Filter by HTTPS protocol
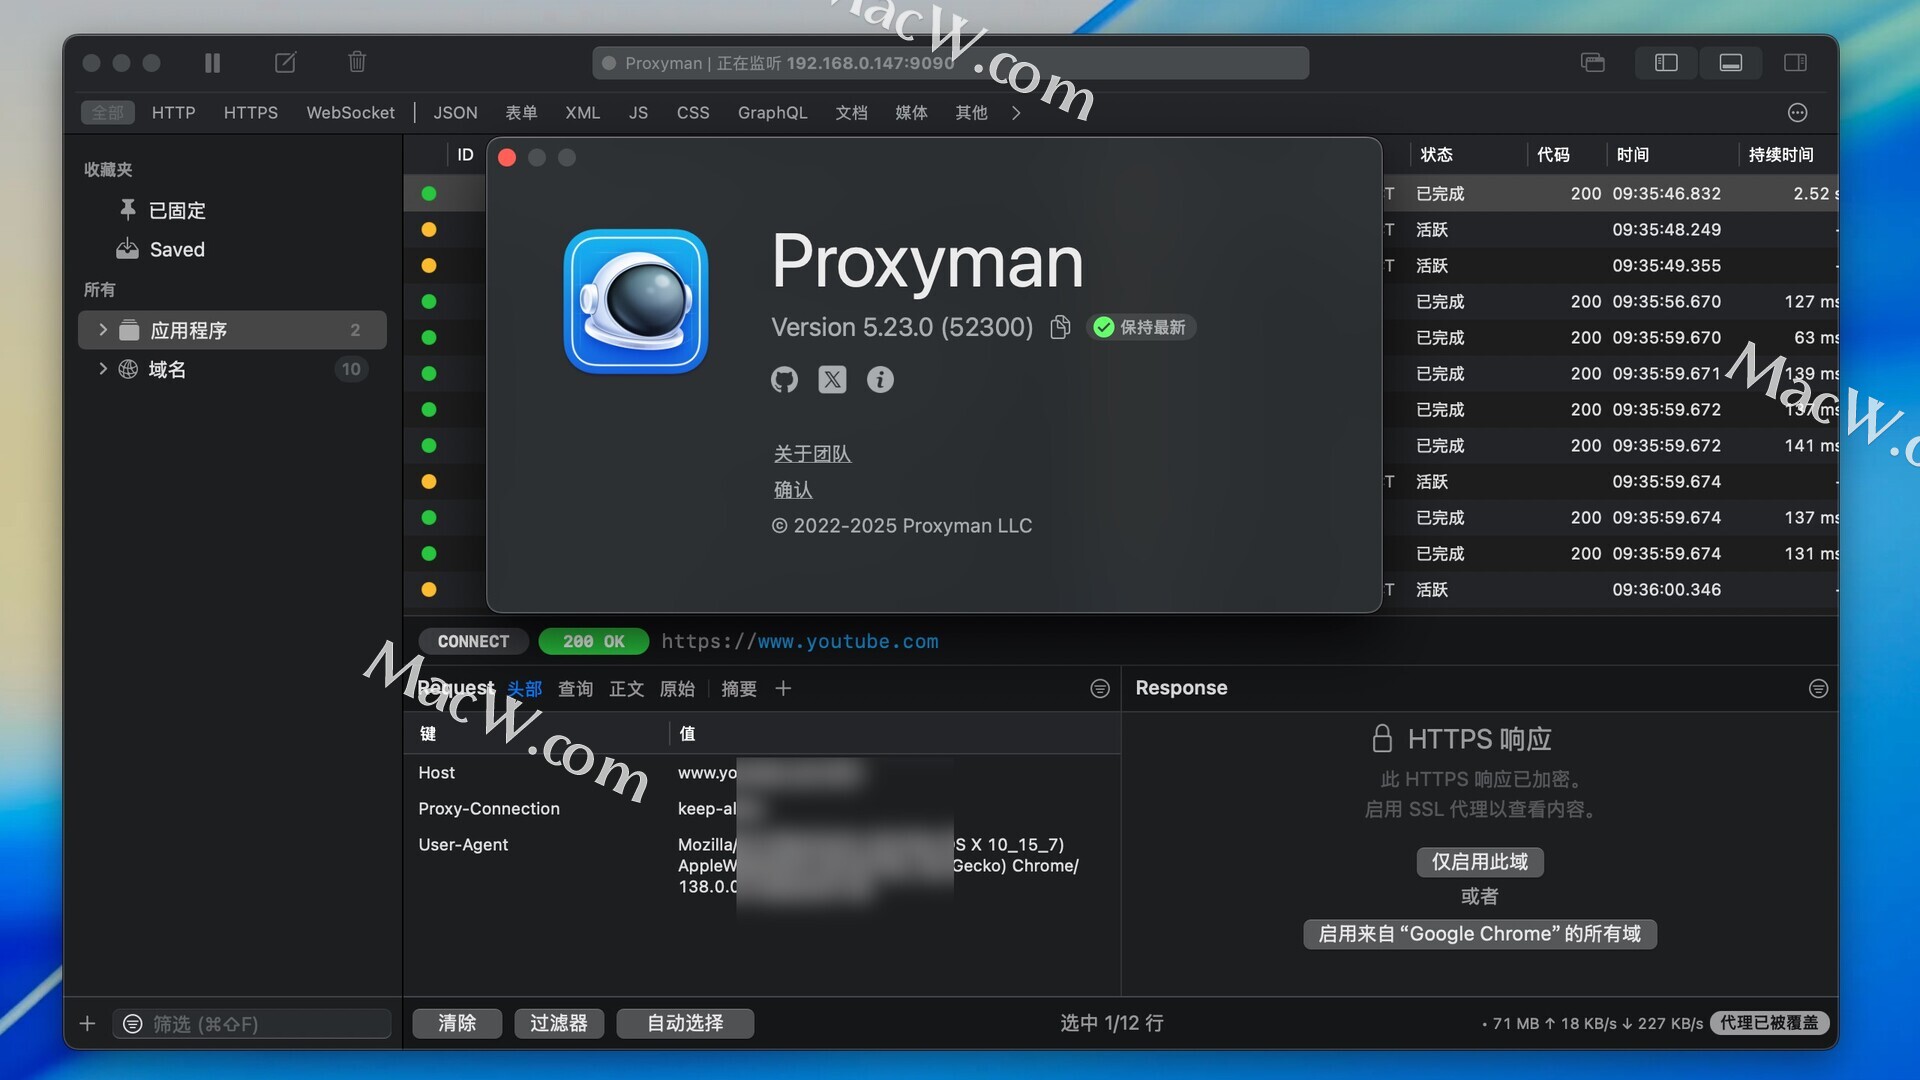 (251, 113)
